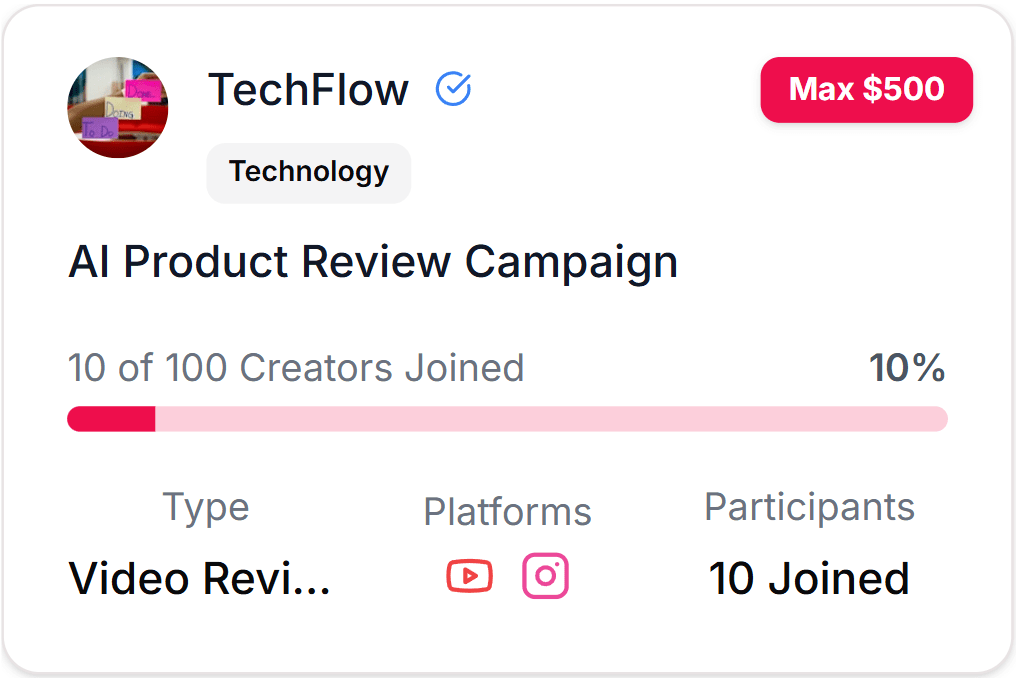Click the Max $500 reward button
The height and width of the screenshot is (678, 1016).
pos(866,89)
